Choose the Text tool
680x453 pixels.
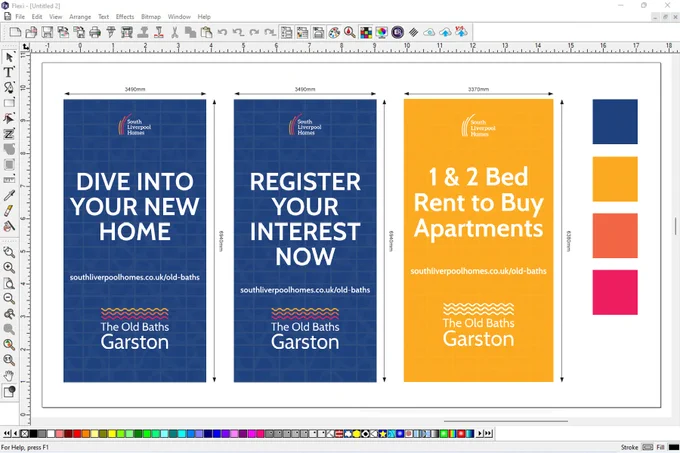[x=9, y=72]
